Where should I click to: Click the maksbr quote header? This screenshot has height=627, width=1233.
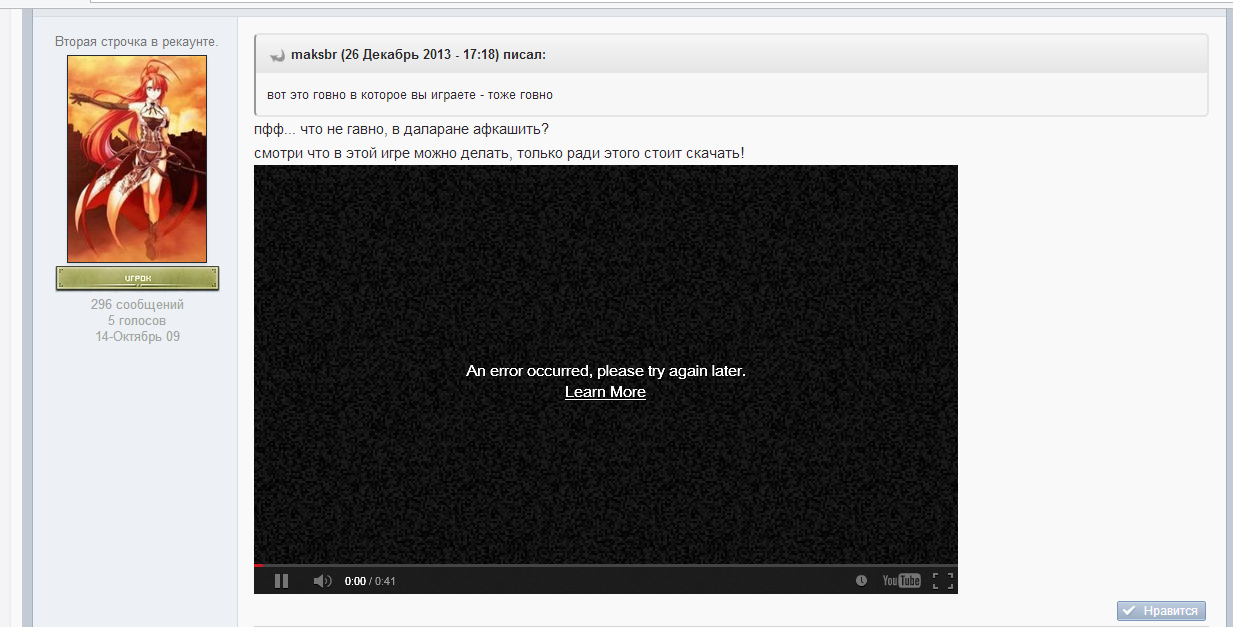418,54
